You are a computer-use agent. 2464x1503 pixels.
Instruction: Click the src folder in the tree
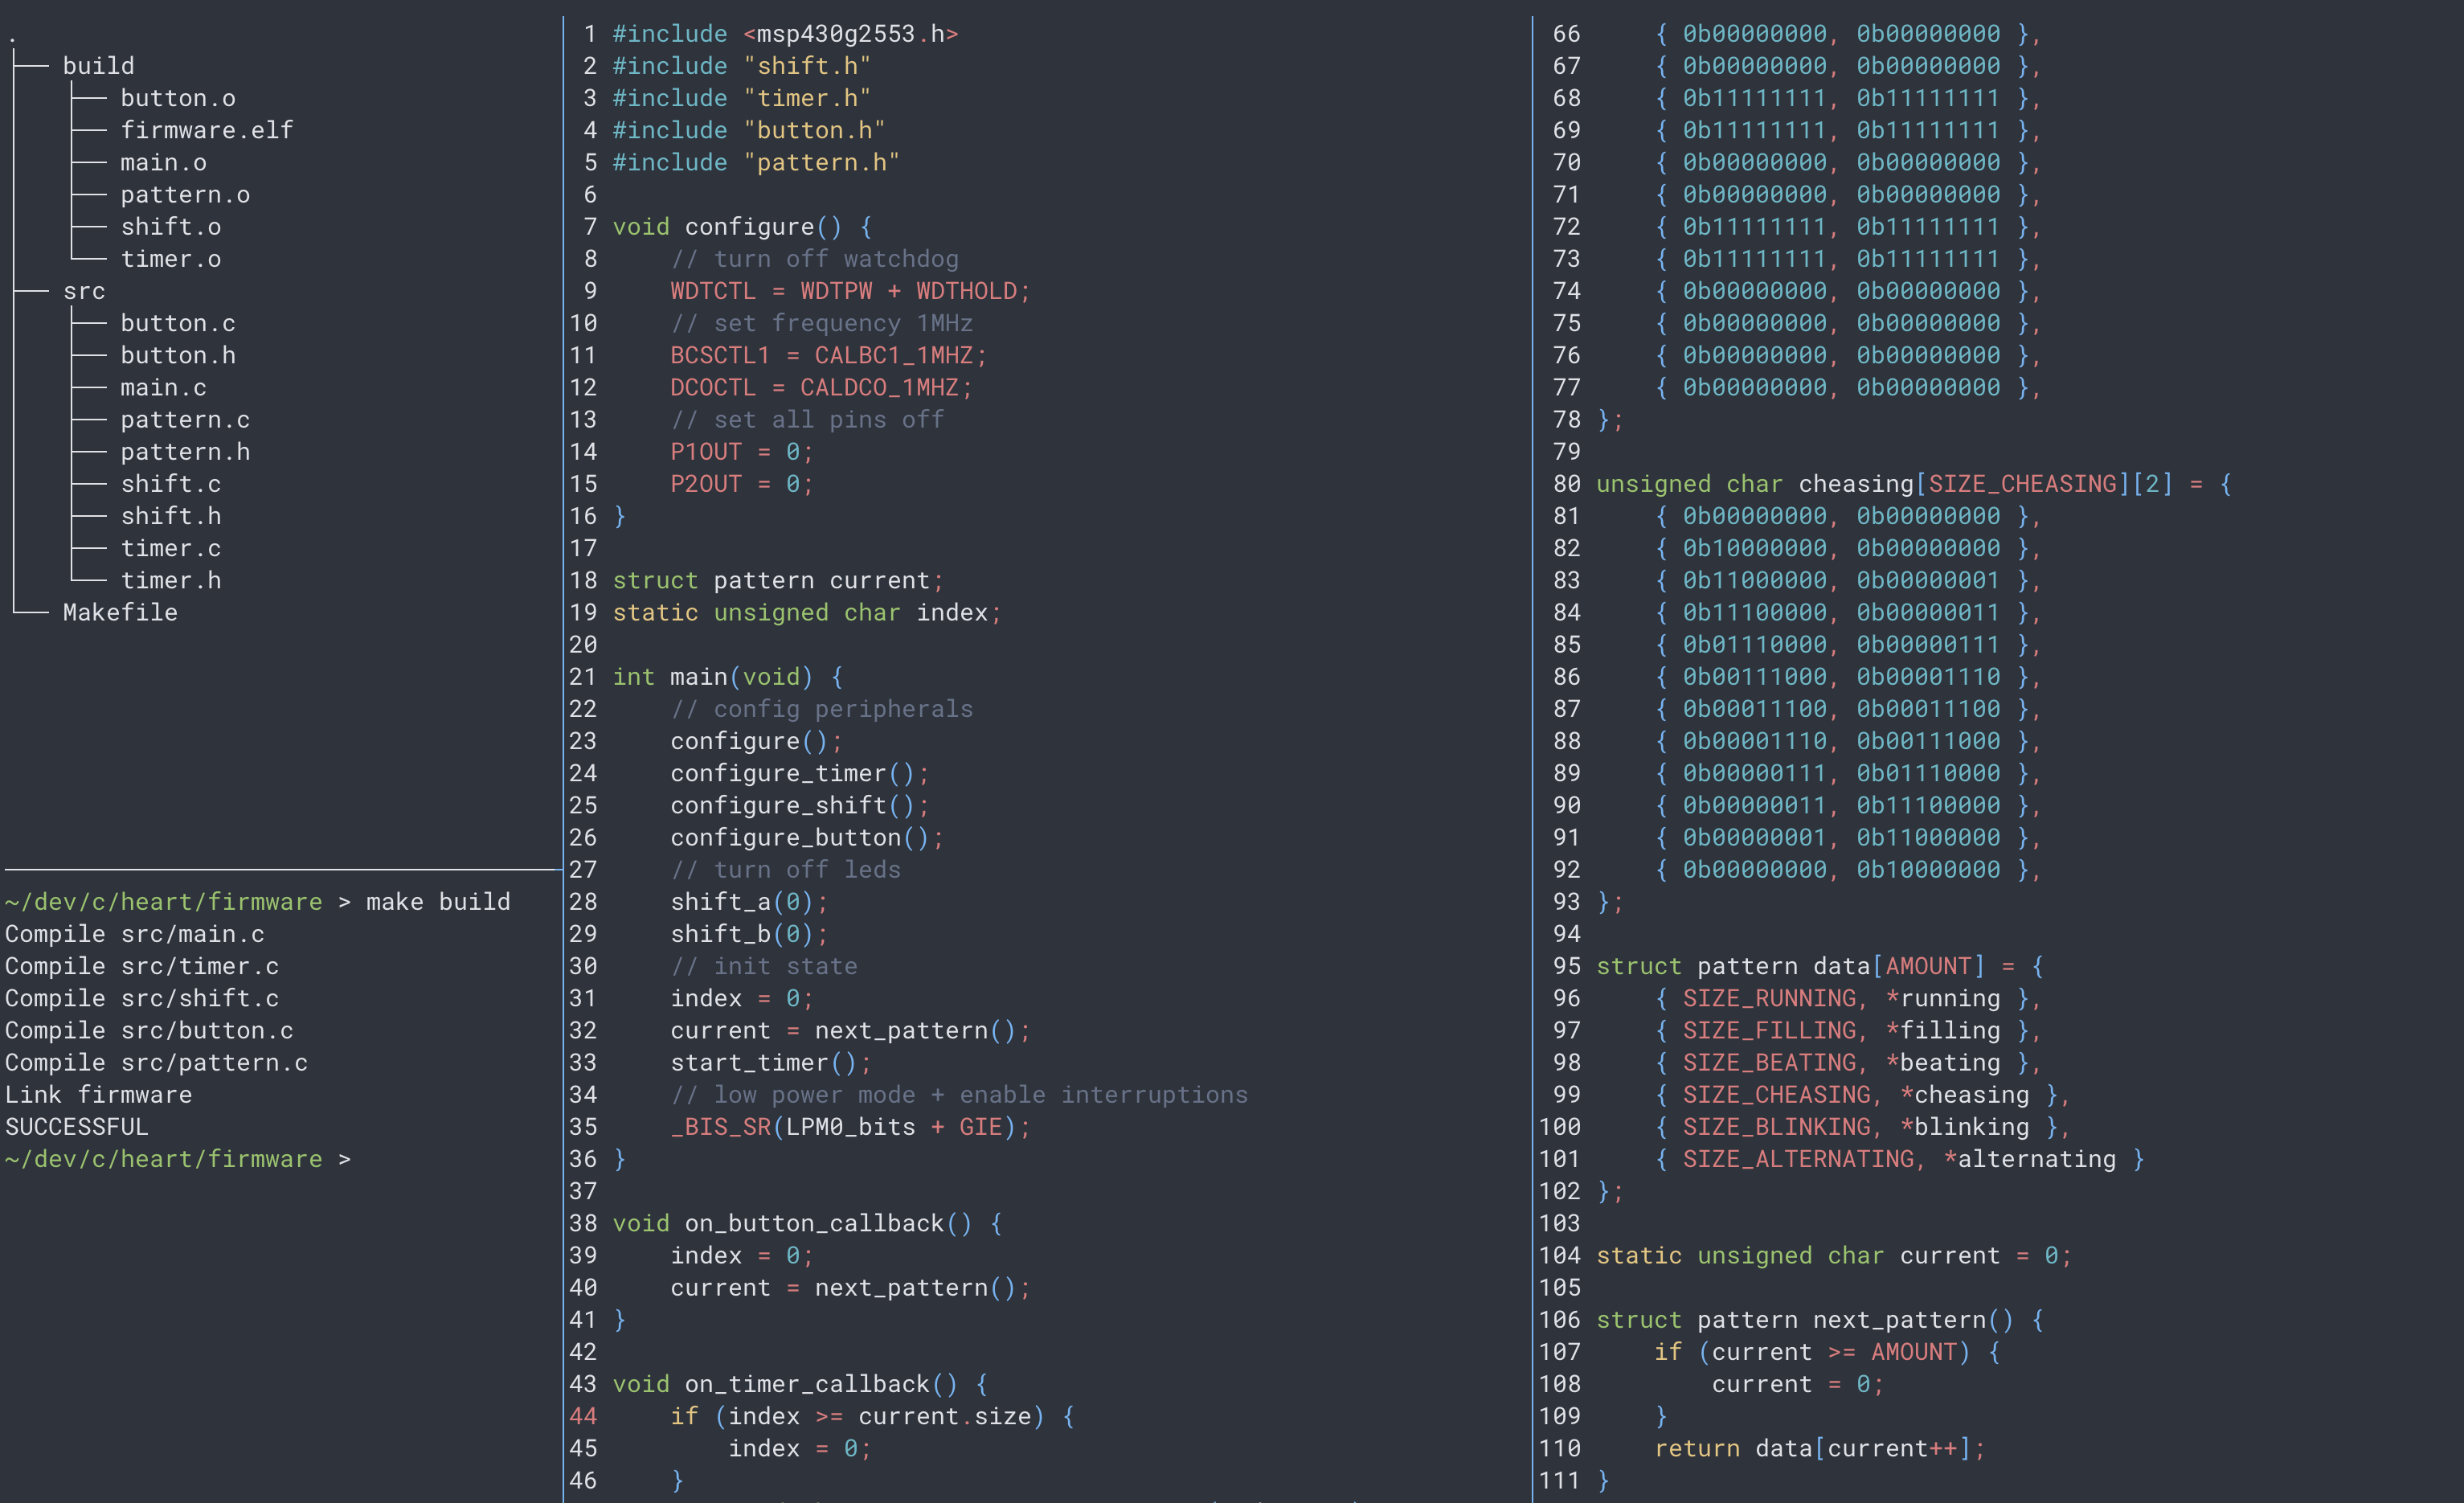84,291
